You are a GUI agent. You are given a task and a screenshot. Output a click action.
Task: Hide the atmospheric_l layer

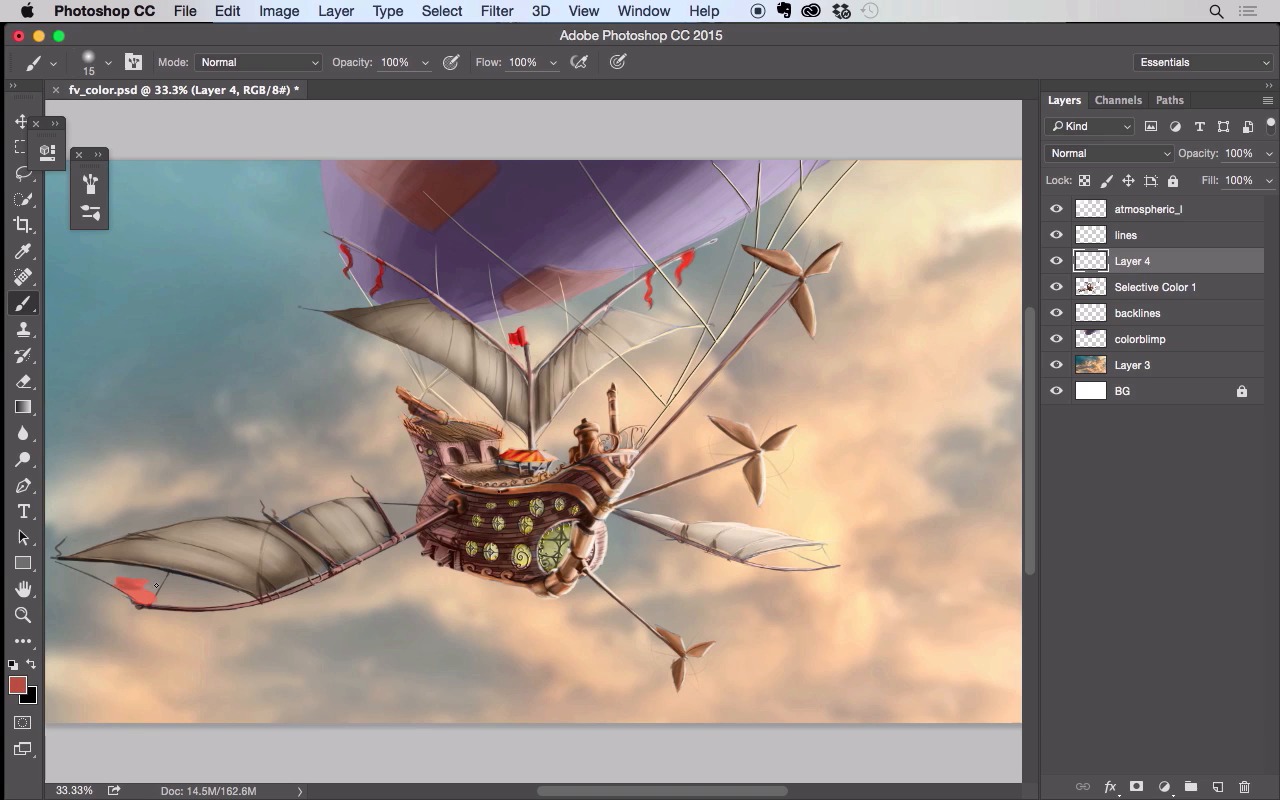1056,209
